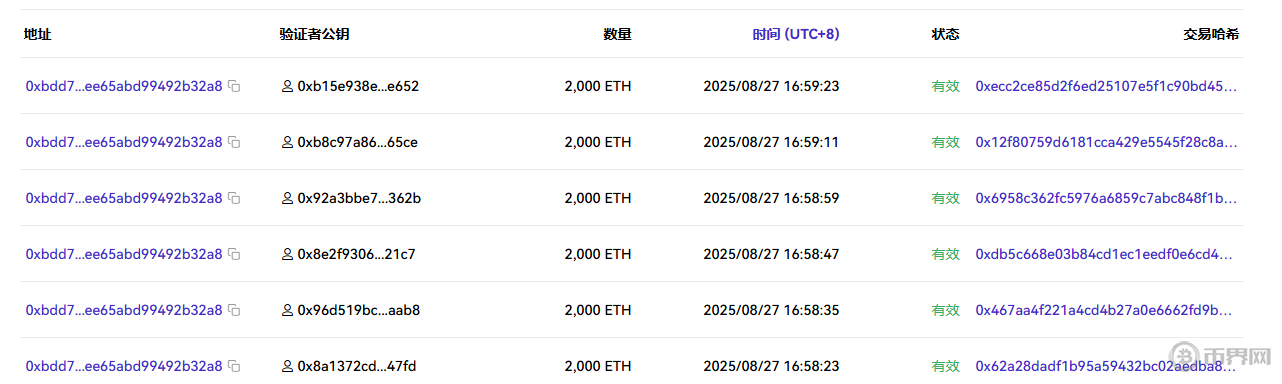Open validator pubkey 0xb8c97a86...65ce

(x=358, y=143)
